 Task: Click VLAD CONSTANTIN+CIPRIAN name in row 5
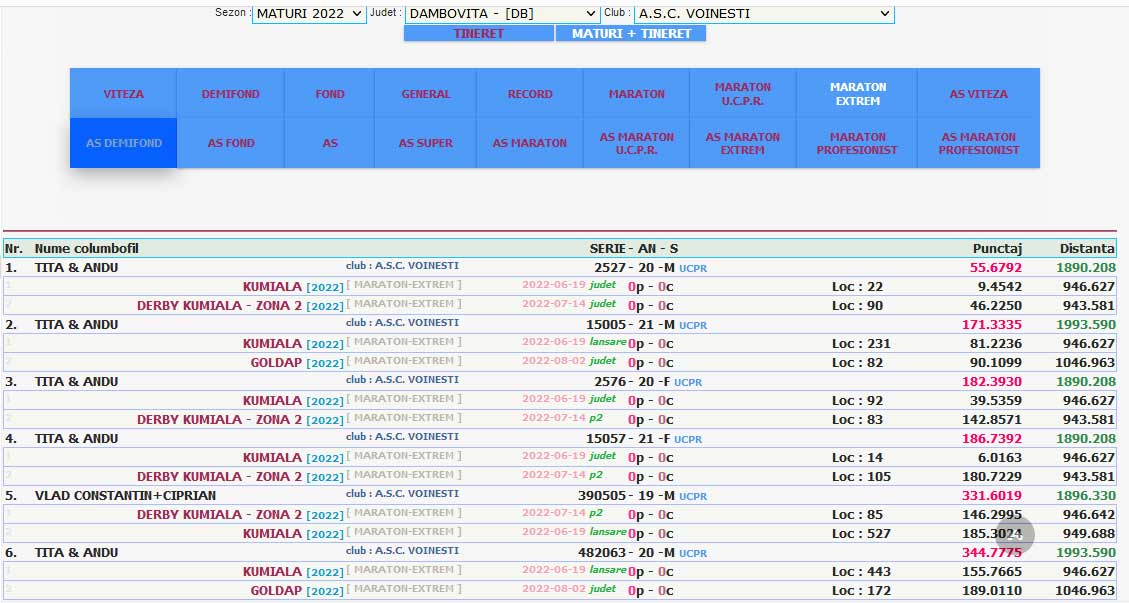(125, 496)
